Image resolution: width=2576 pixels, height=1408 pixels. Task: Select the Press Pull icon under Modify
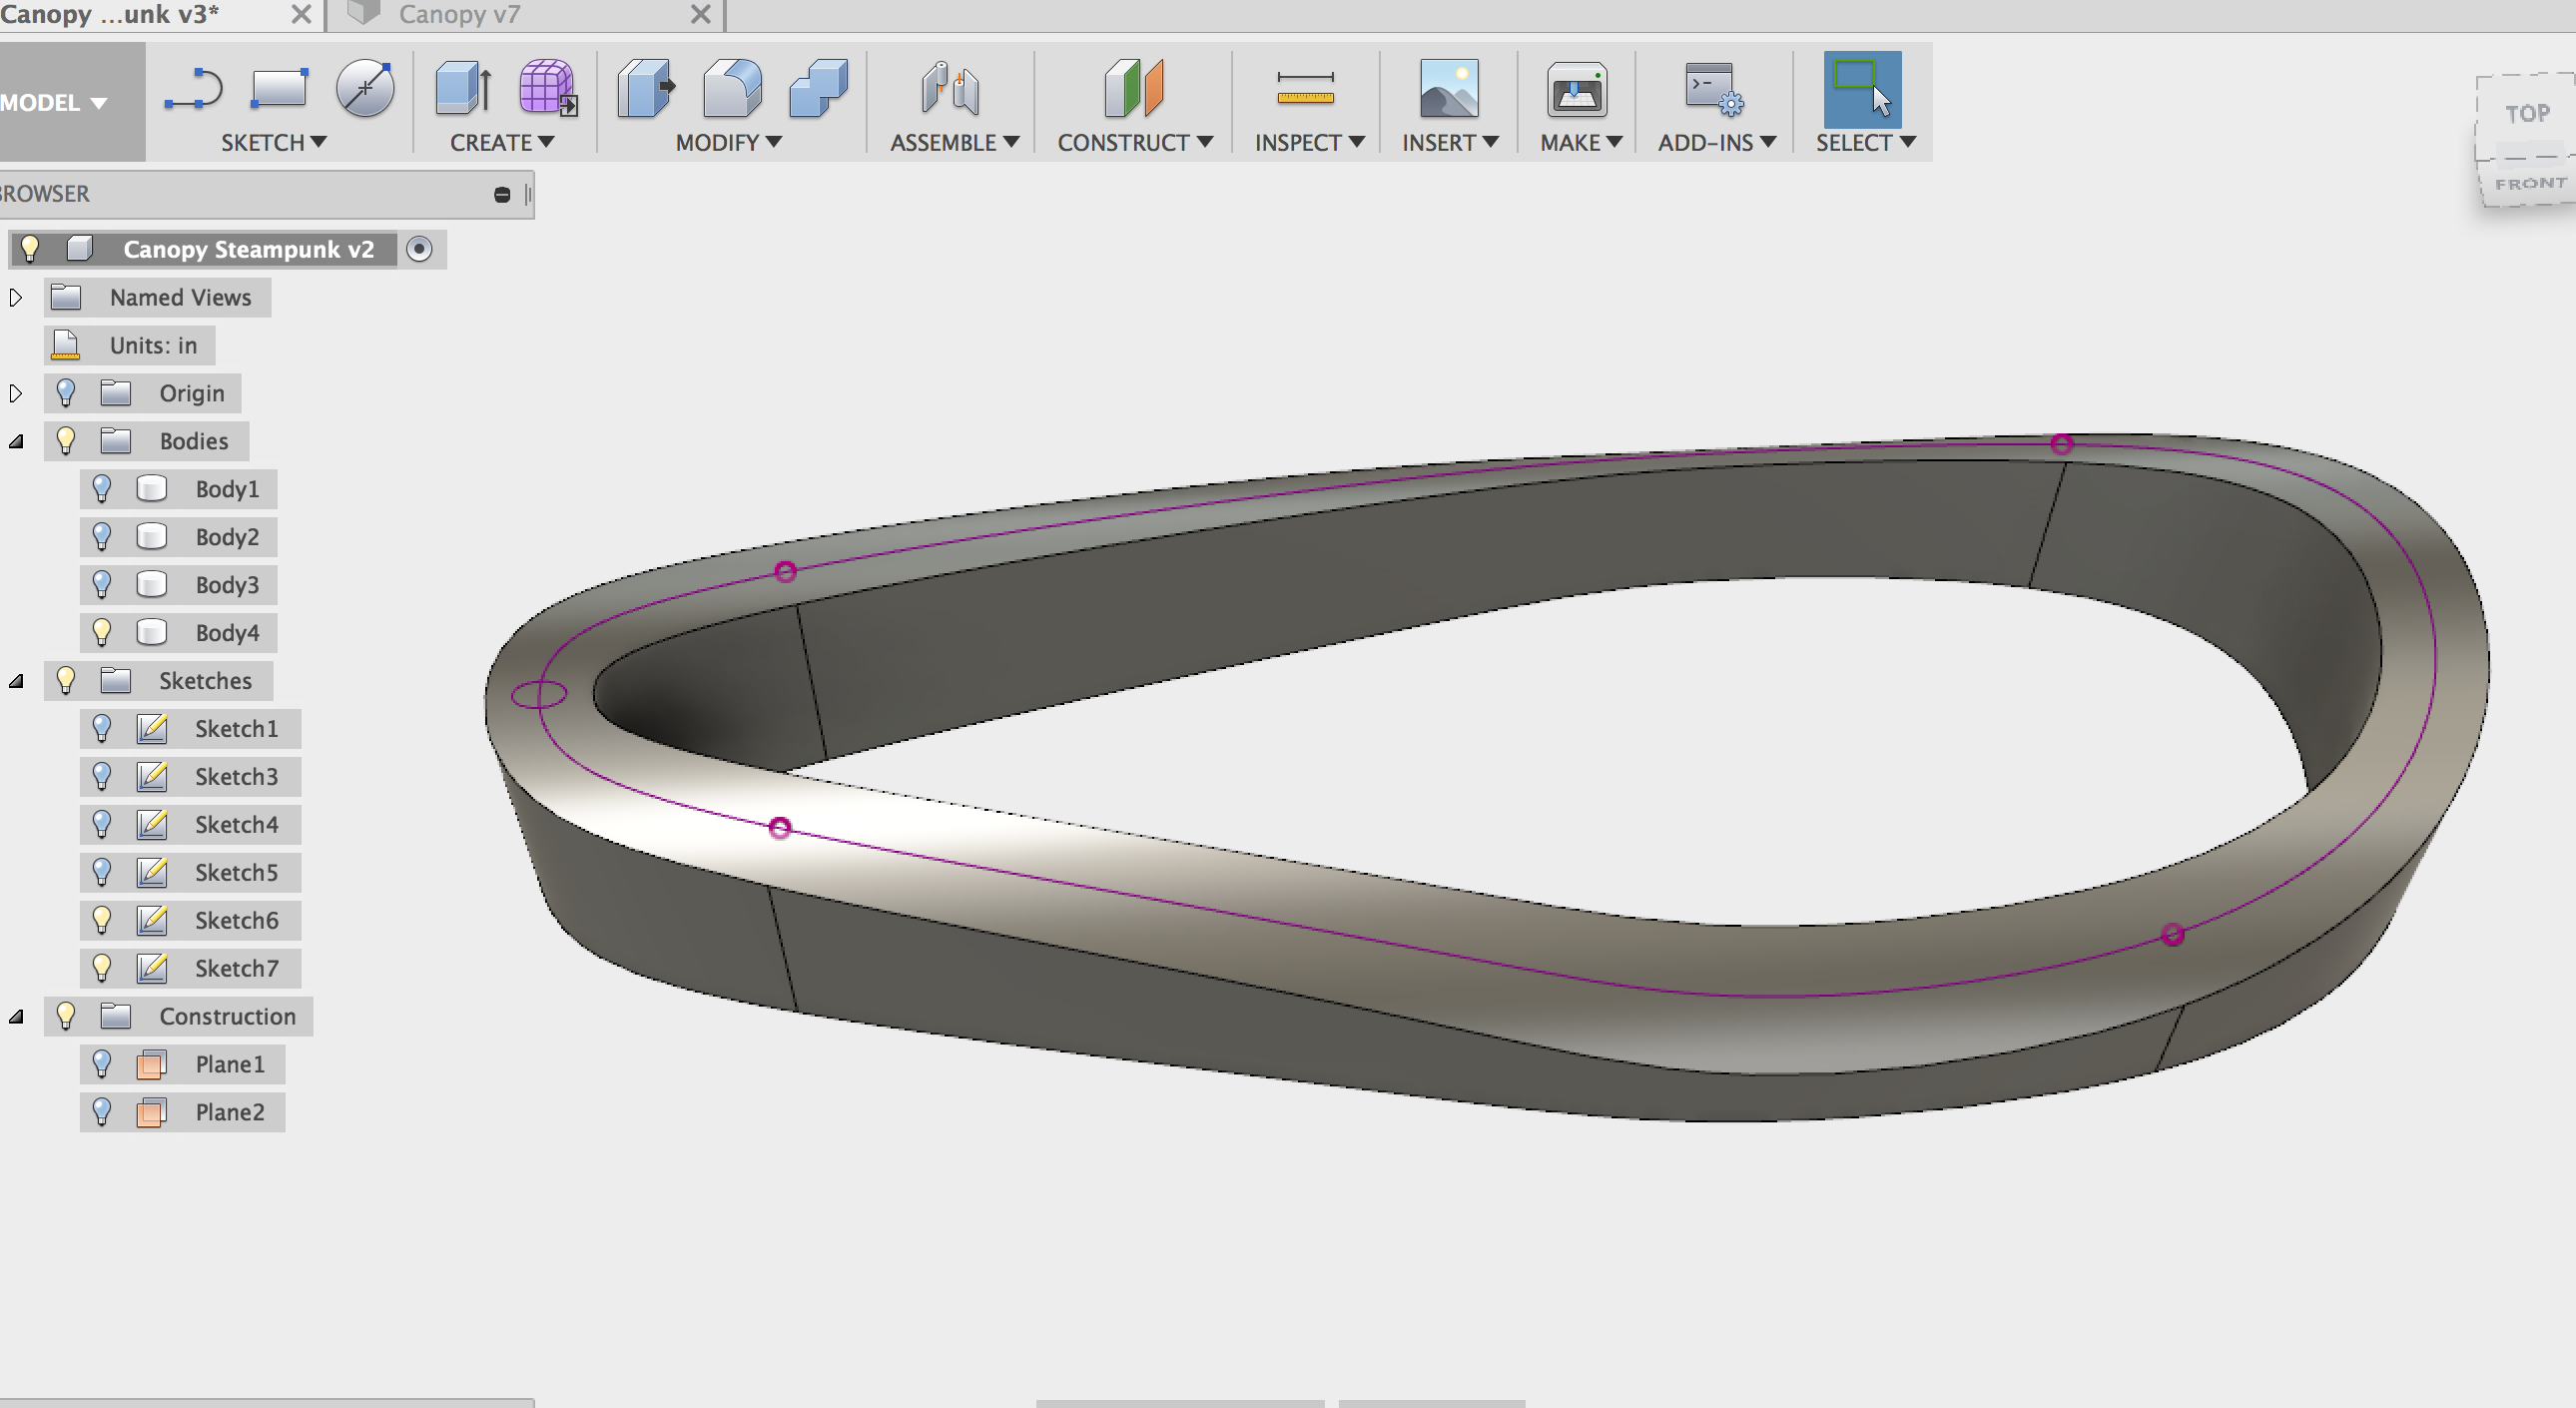[x=644, y=89]
